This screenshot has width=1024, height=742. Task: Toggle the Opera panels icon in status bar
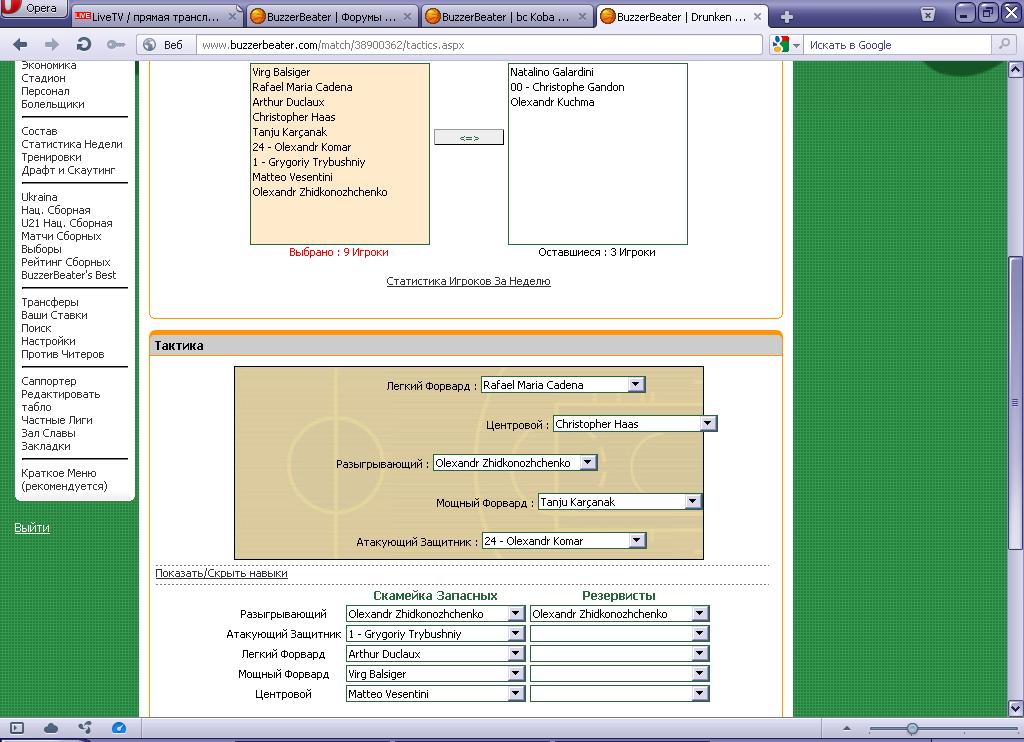17,728
